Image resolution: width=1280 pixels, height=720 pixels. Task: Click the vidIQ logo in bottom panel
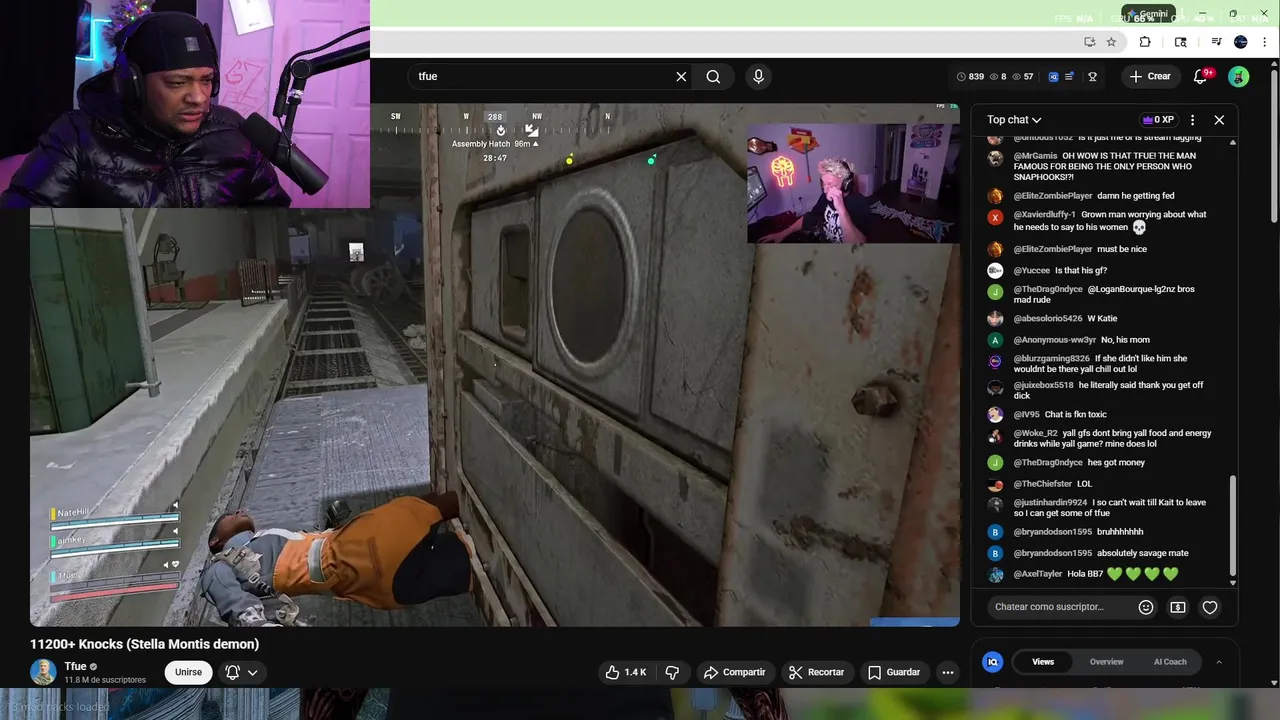(x=993, y=662)
